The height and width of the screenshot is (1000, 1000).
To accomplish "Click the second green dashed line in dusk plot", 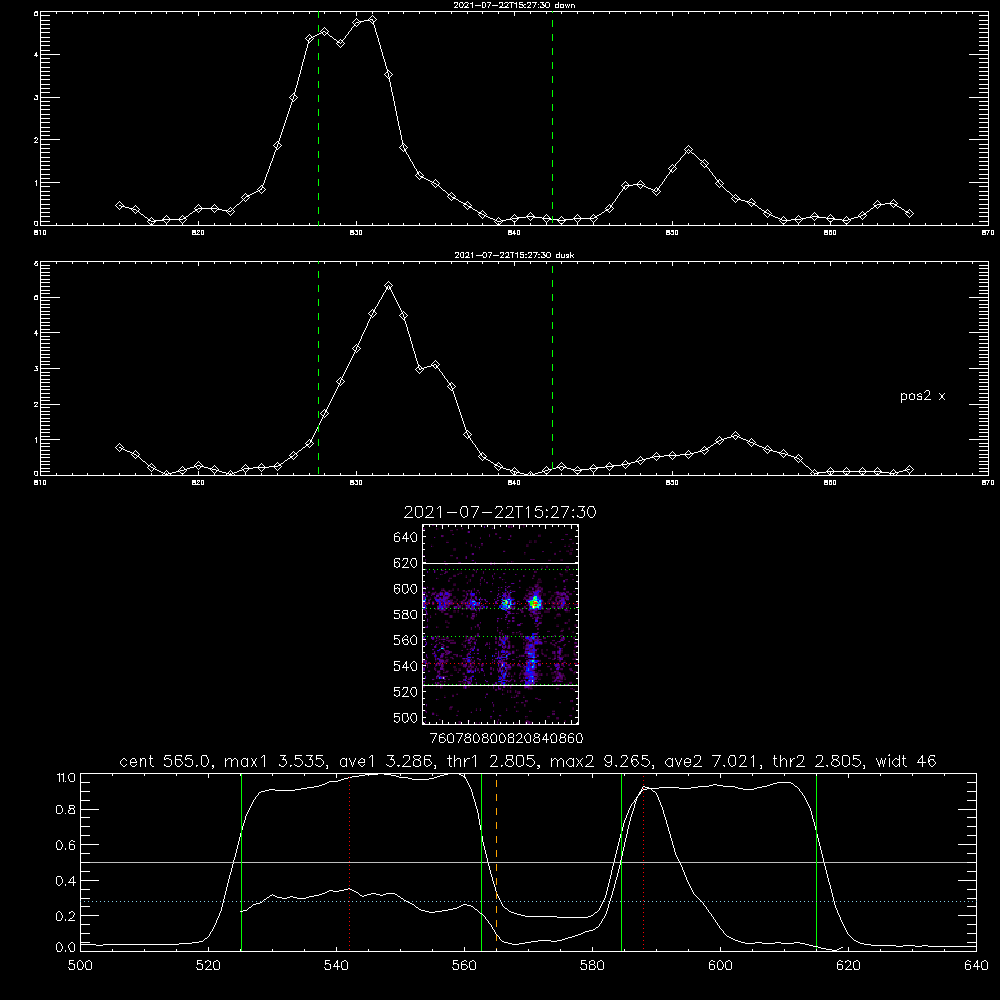I will [x=552, y=369].
